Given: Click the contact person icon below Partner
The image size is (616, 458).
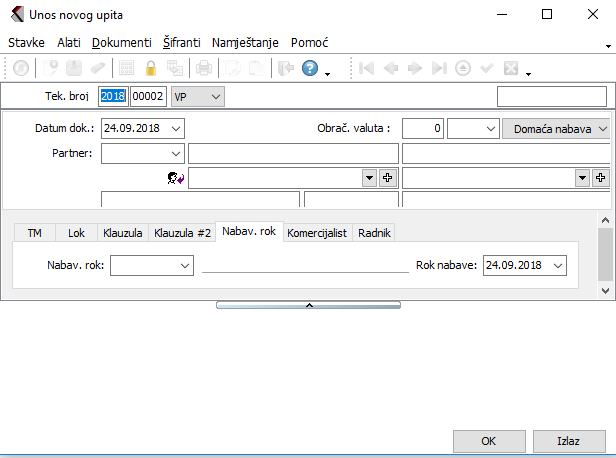Looking at the screenshot, I should point(175,178).
